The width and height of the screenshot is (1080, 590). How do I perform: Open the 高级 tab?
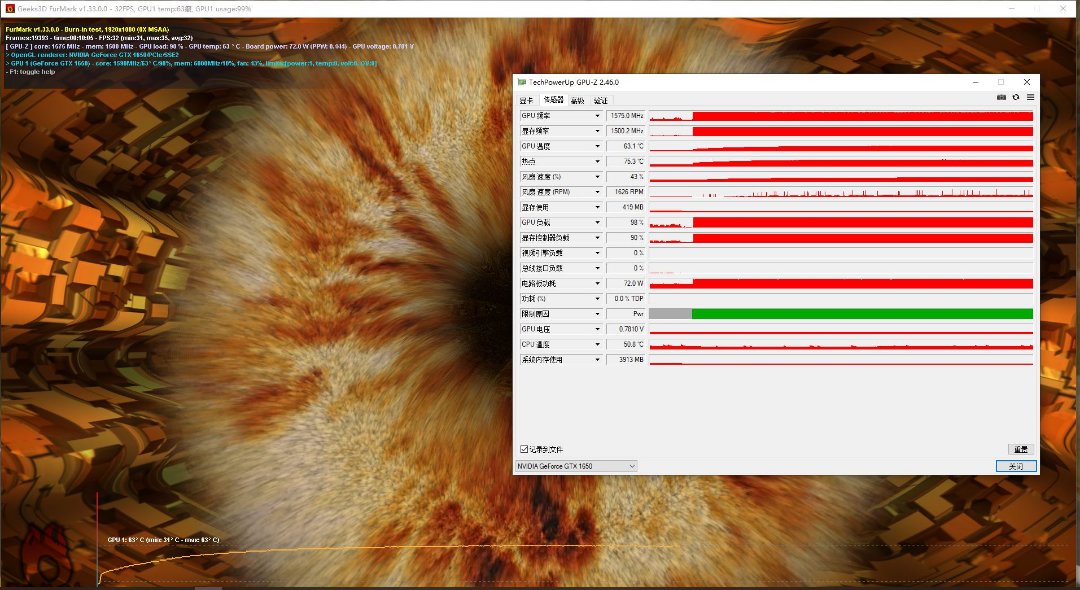[577, 101]
